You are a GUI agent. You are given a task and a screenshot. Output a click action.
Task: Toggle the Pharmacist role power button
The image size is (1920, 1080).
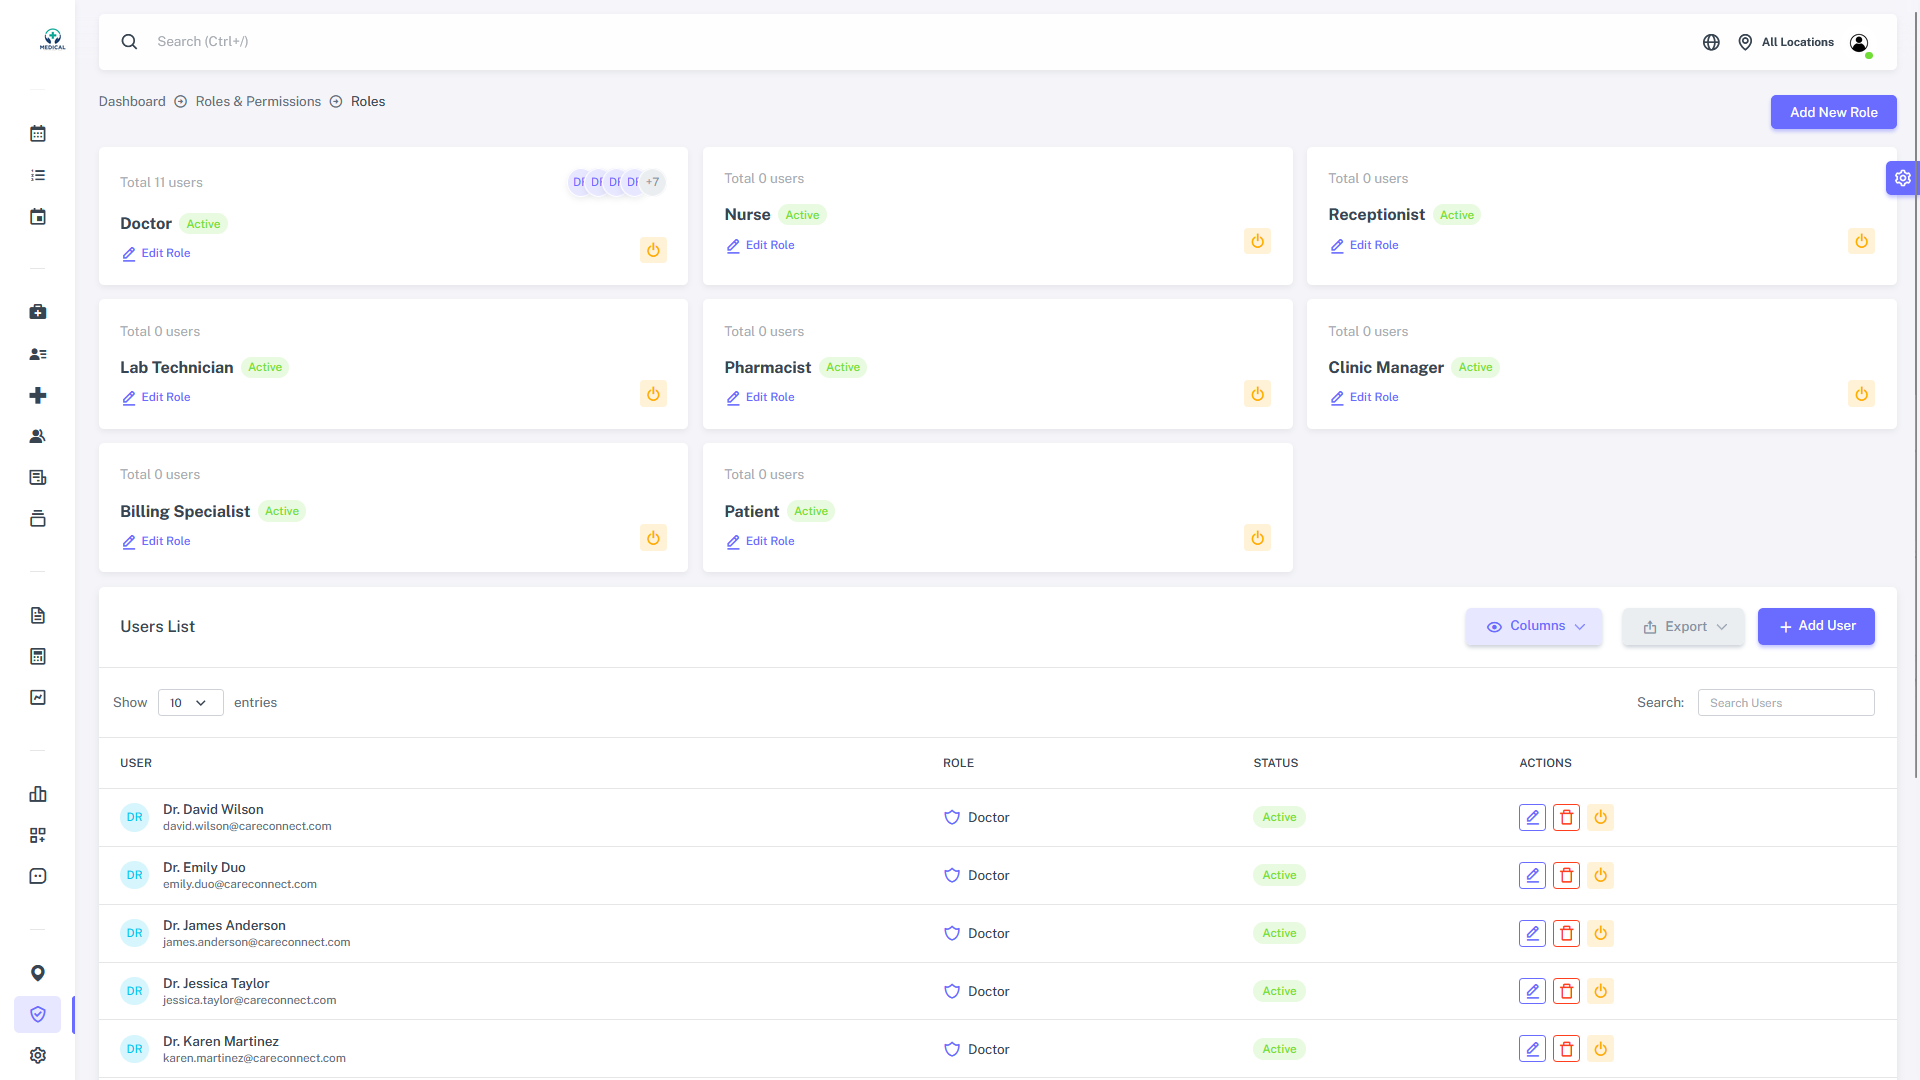(x=1257, y=394)
